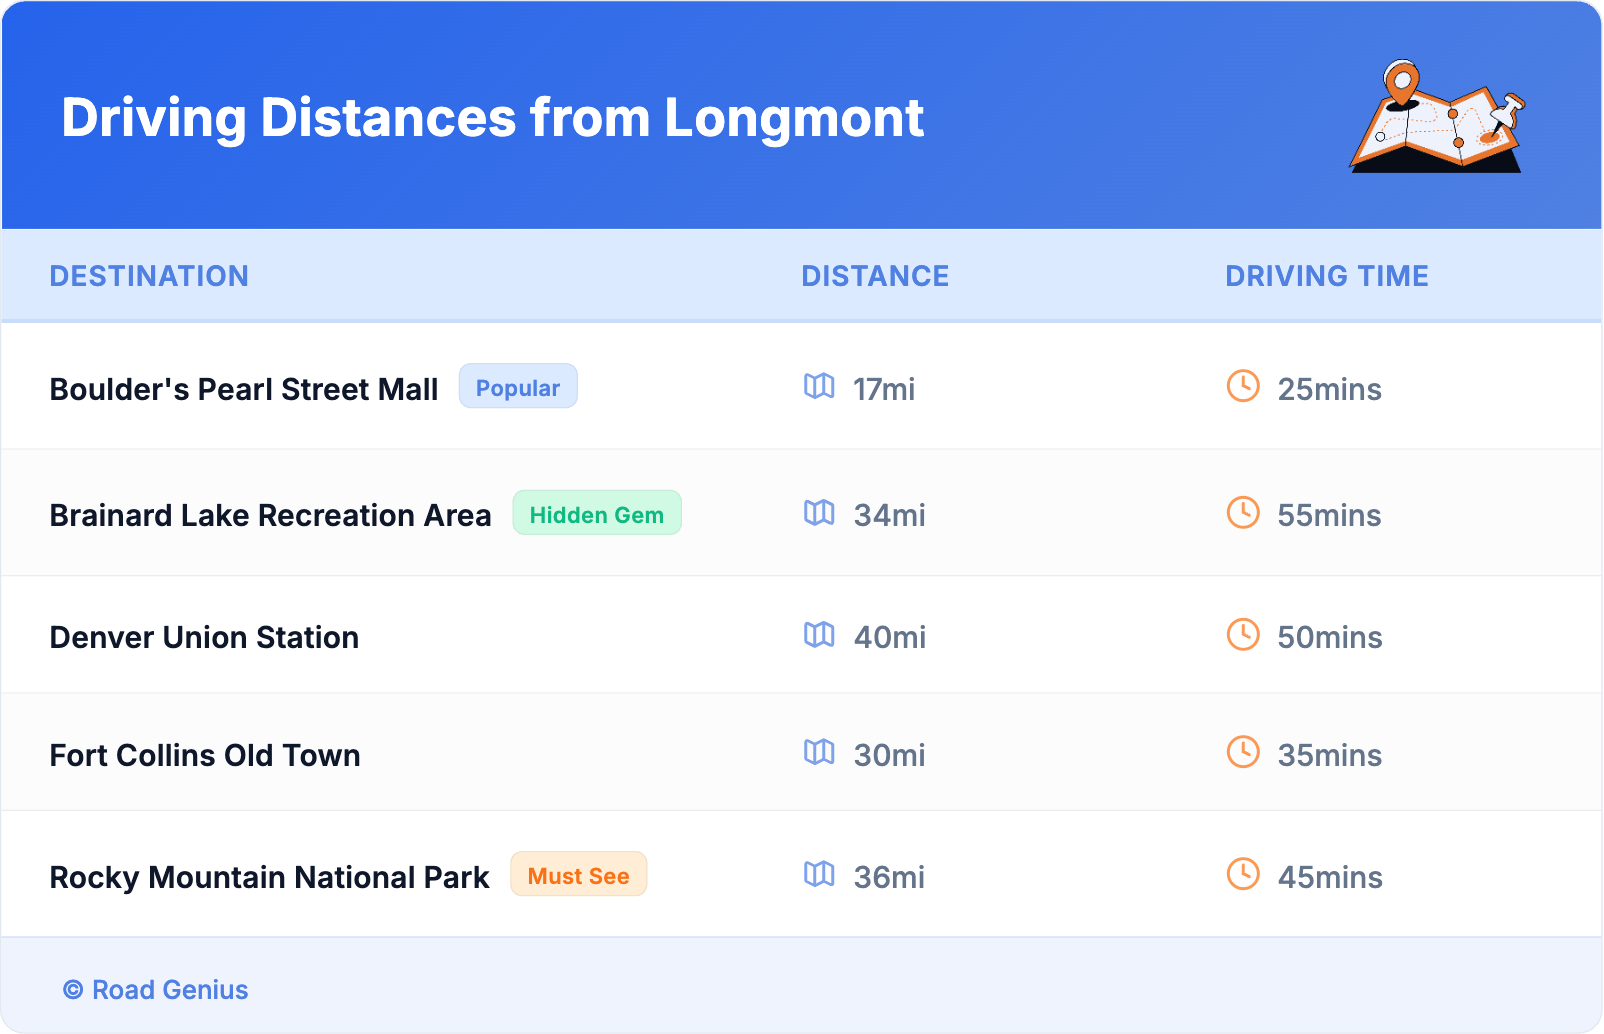
Task: Click the clock icon beside 25mins
Action: [1243, 386]
